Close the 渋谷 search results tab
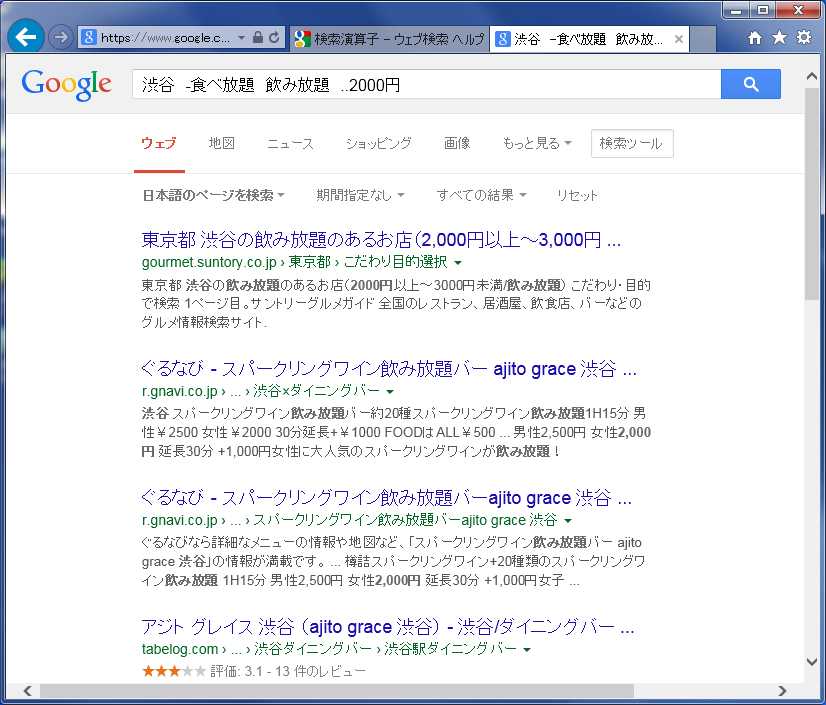826x705 pixels. click(x=679, y=39)
